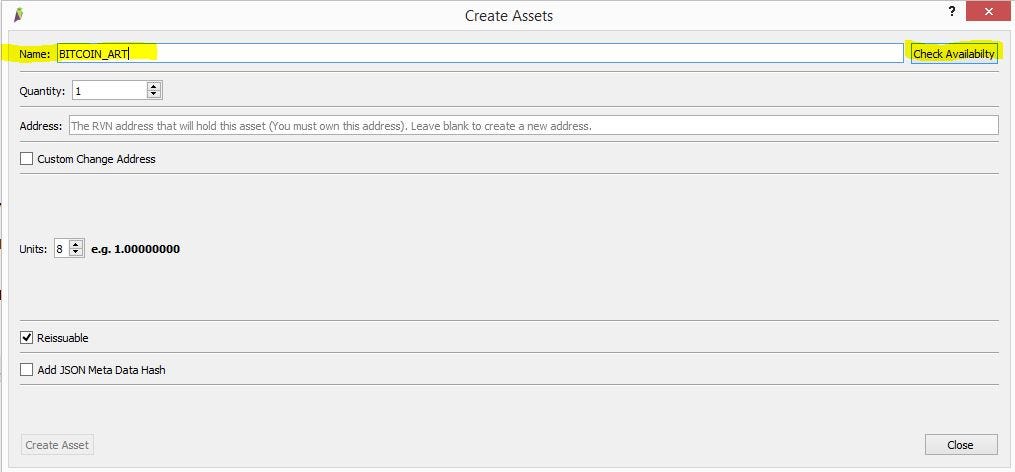
Task: Decrease Units with the down arrow
Action: pyautogui.click(x=76, y=253)
